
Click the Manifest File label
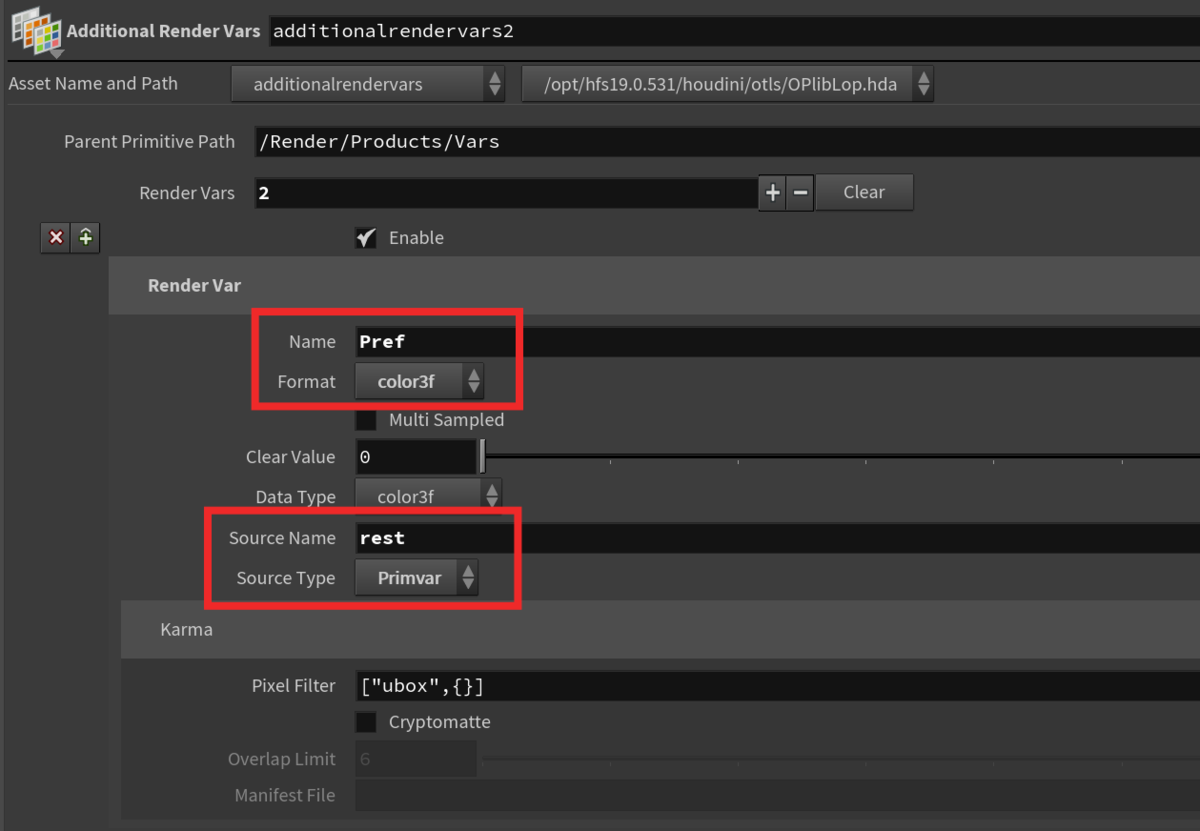tap(285, 796)
